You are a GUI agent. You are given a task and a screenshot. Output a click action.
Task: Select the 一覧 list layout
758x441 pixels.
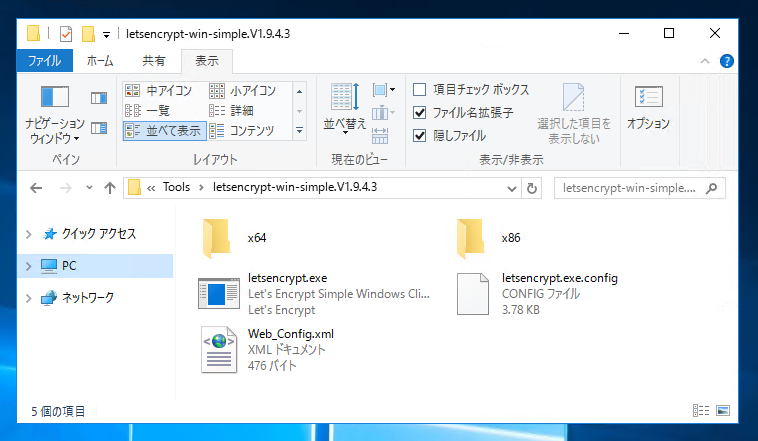148,111
